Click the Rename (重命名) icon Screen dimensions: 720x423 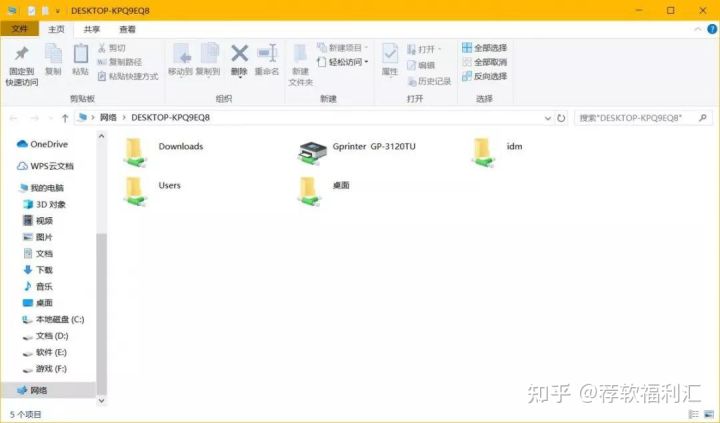point(267,53)
